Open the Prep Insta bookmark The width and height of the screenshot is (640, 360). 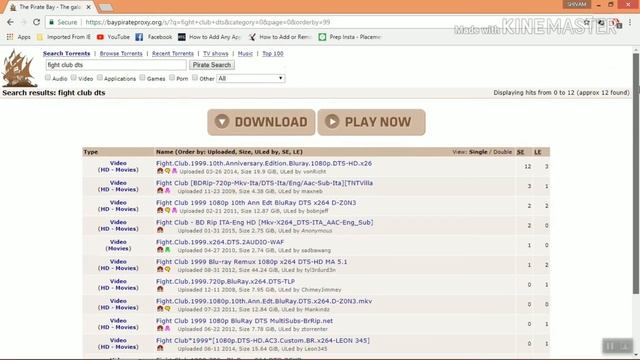[x=349, y=37]
